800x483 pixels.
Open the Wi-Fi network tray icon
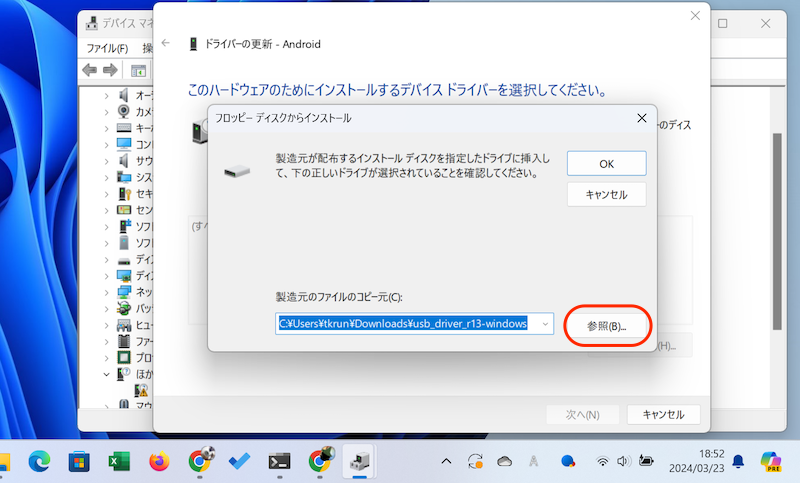pos(603,461)
